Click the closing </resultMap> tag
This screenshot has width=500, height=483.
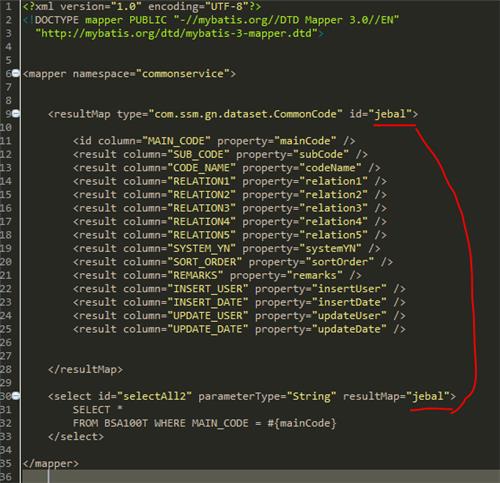coord(85,369)
